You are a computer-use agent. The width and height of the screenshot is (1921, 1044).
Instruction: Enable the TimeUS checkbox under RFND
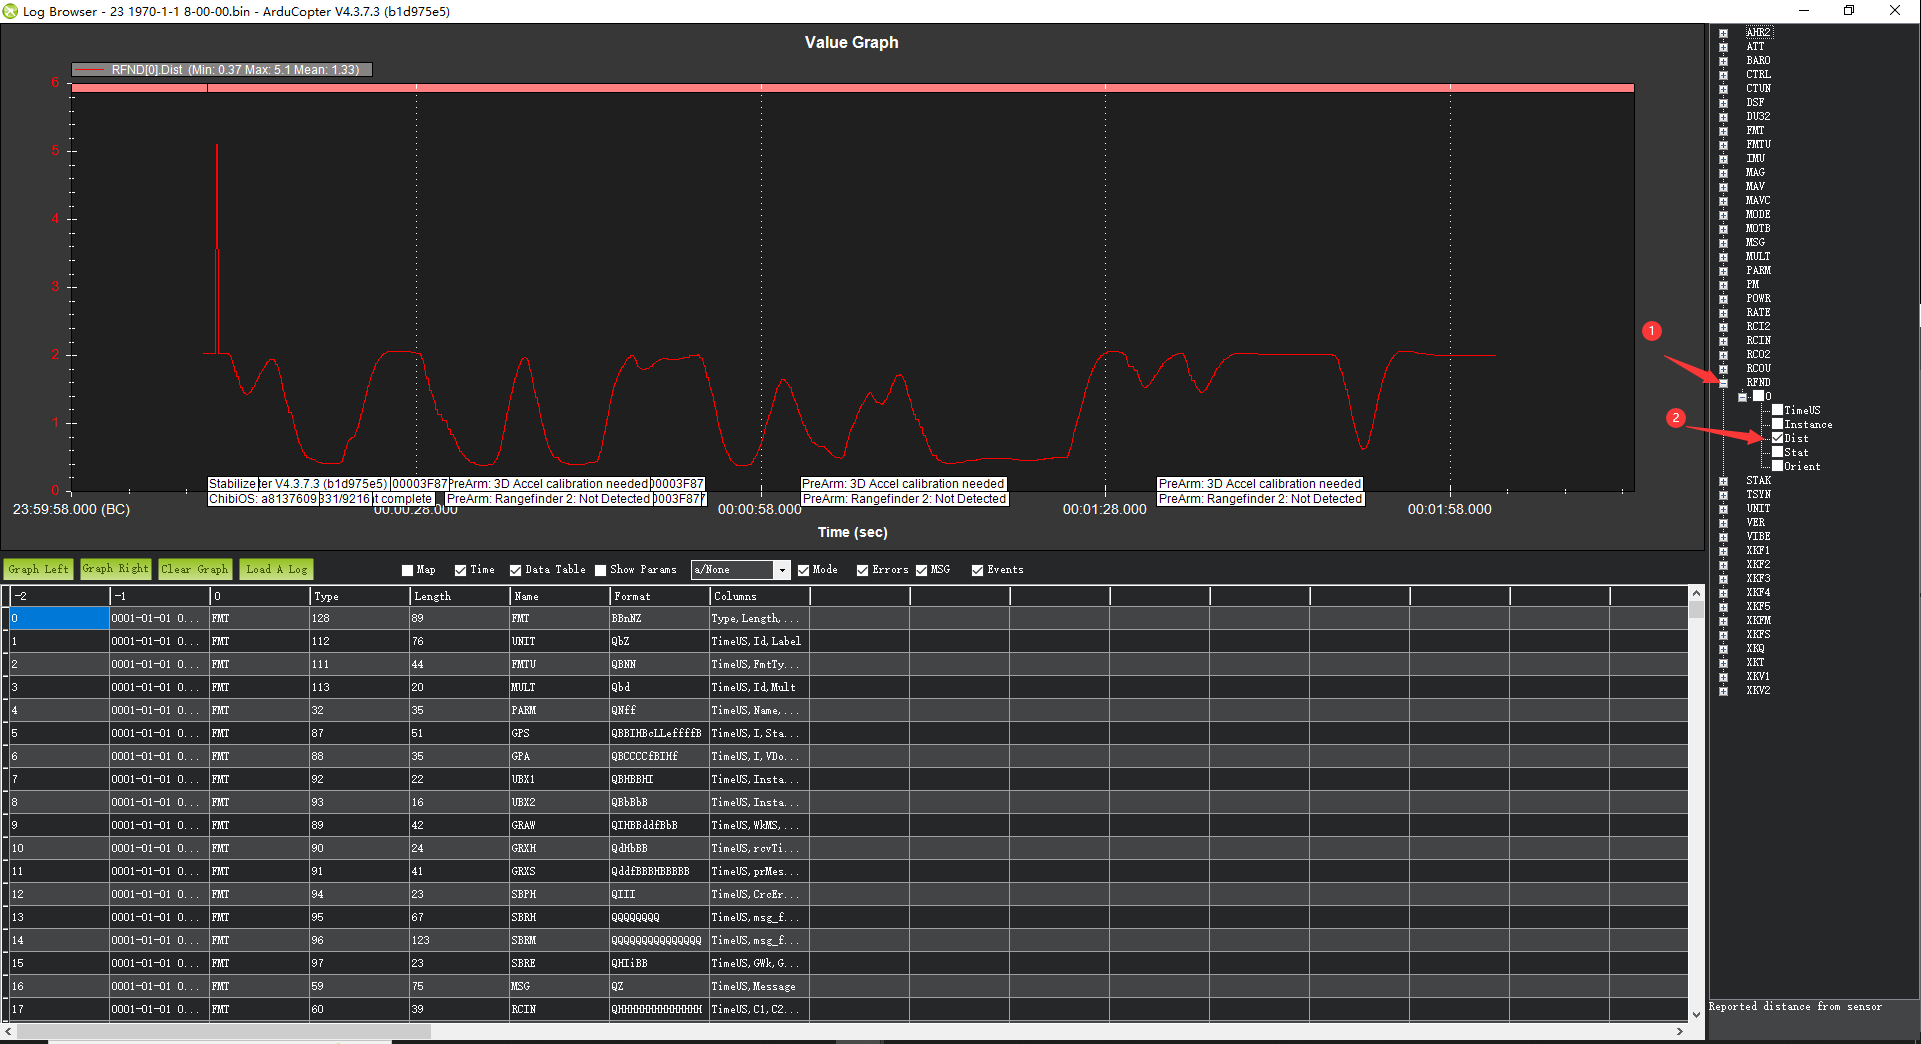point(1777,410)
